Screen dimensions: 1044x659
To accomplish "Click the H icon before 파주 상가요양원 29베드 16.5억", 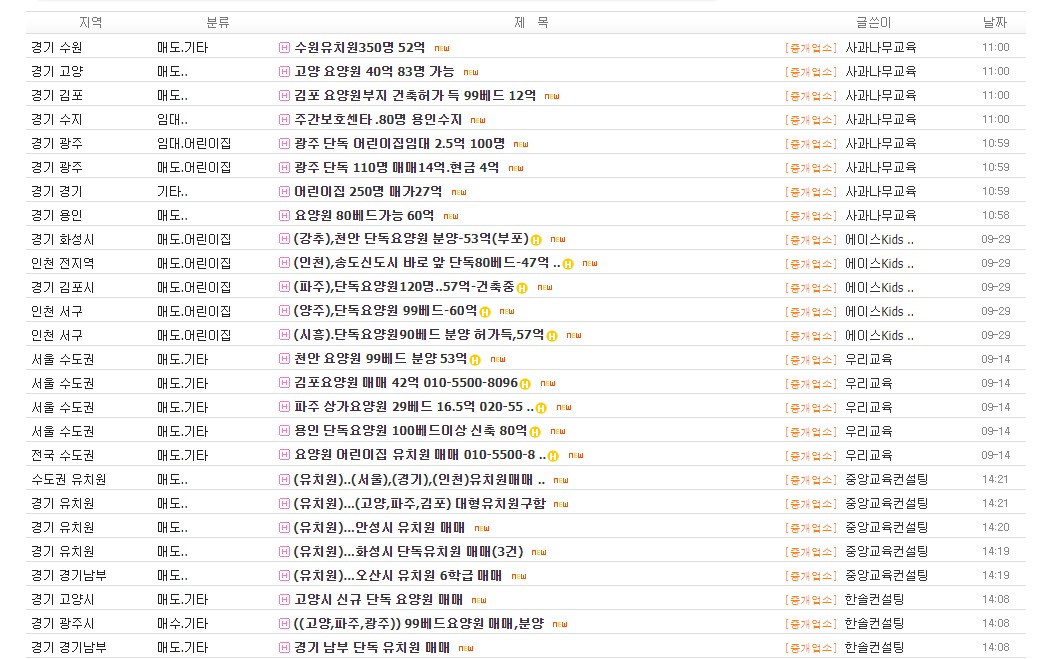I will coord(284,407).
